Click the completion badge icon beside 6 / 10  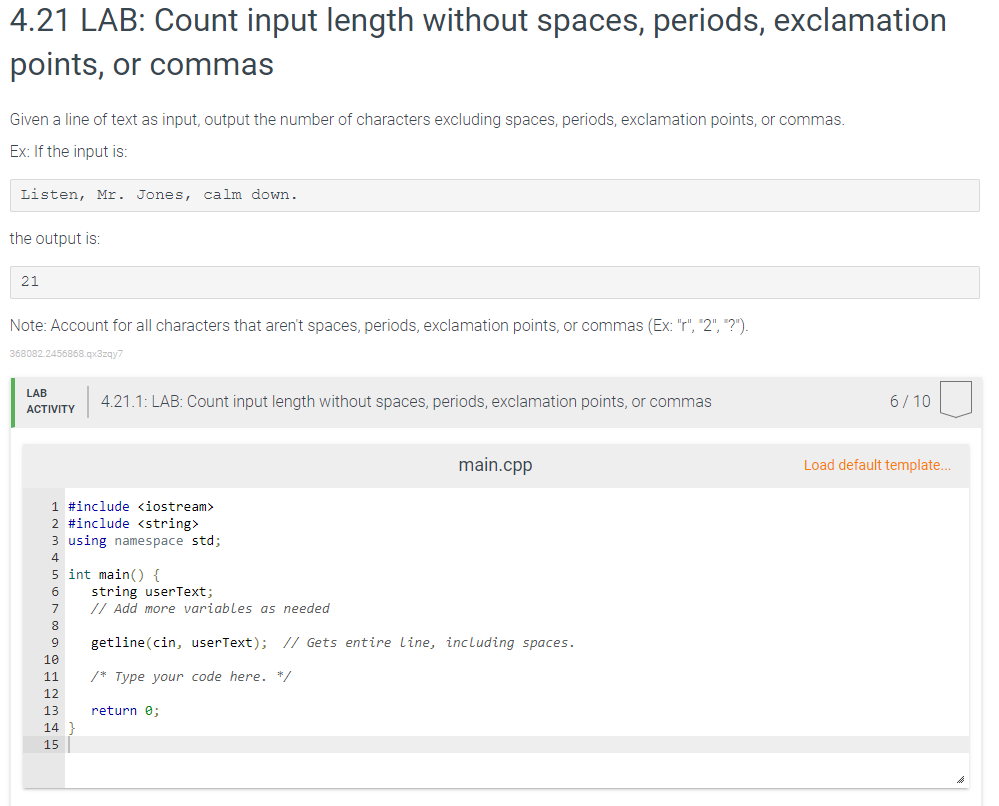coord(956,399)
